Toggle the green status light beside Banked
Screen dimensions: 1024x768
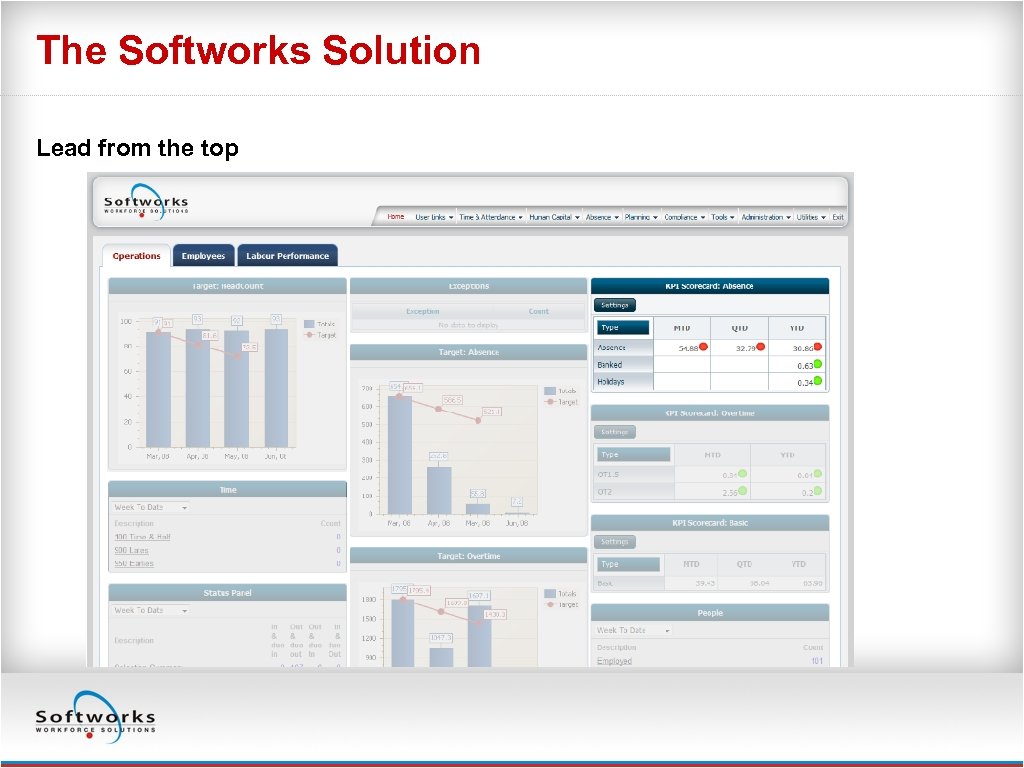click(816, 364)
